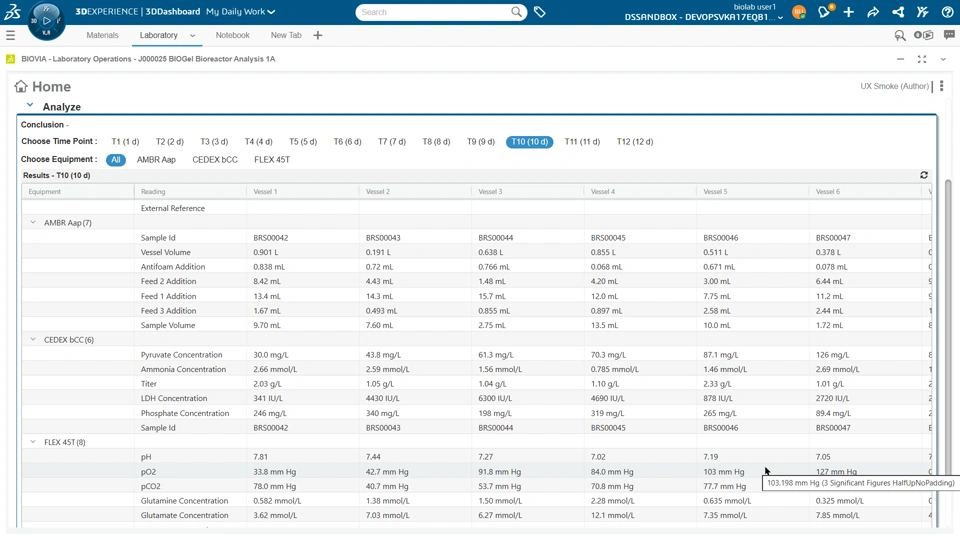Click the 3DS logo icon
The height and width of the screenshot is (540, 960).
click(12, 12)
